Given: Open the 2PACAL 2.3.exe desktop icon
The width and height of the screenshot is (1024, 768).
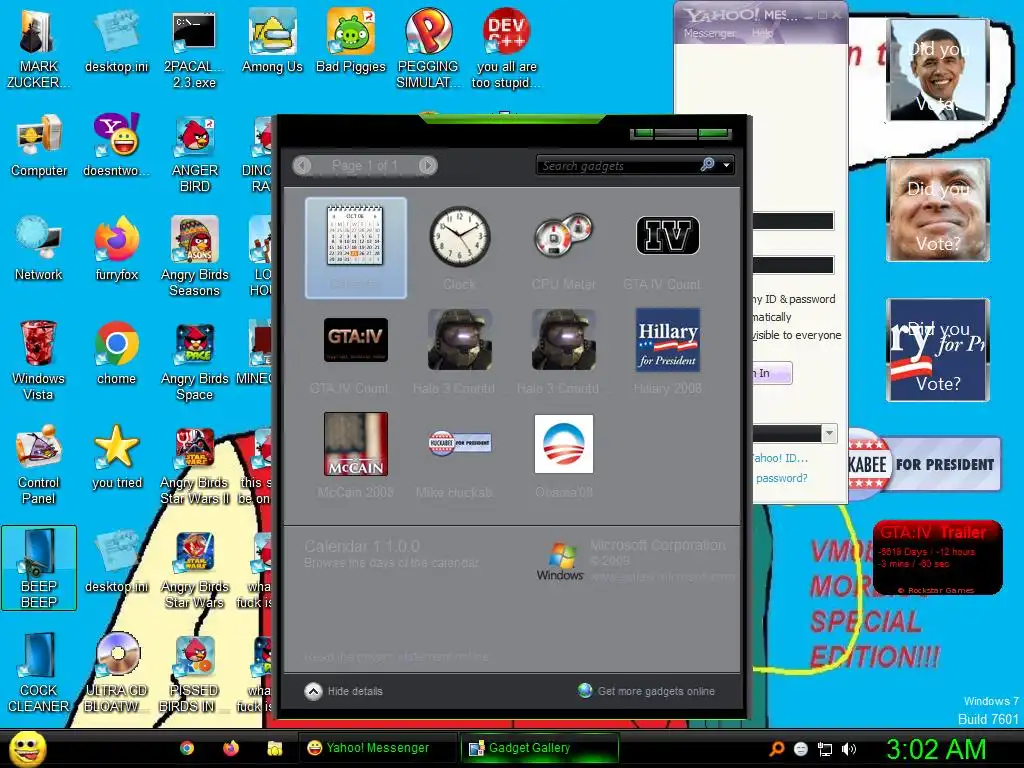Looking at the screenshot, I should tap(194, 48).
